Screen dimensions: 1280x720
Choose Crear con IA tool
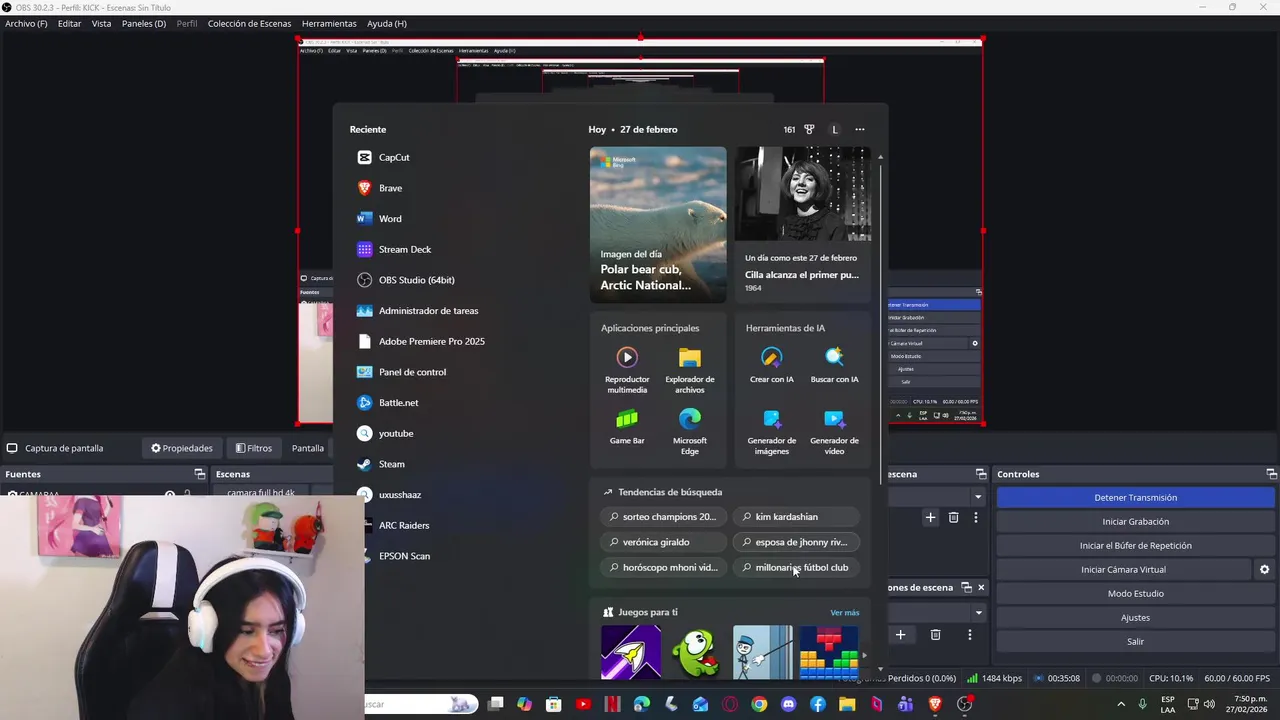(x=771, y=365)
